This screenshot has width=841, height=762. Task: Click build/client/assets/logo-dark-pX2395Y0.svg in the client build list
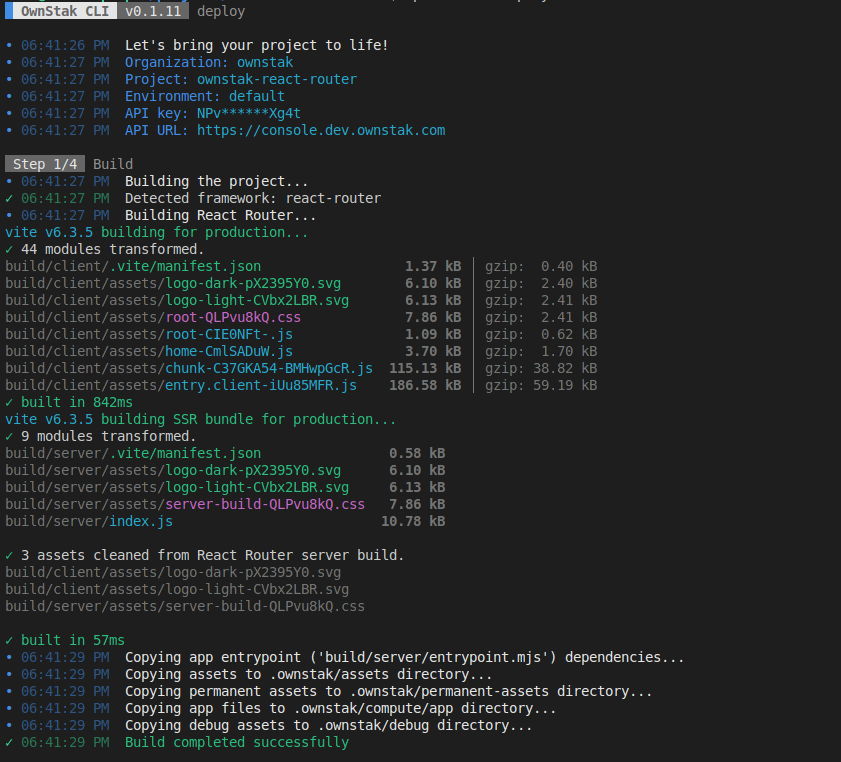click(x=173, y=283)
